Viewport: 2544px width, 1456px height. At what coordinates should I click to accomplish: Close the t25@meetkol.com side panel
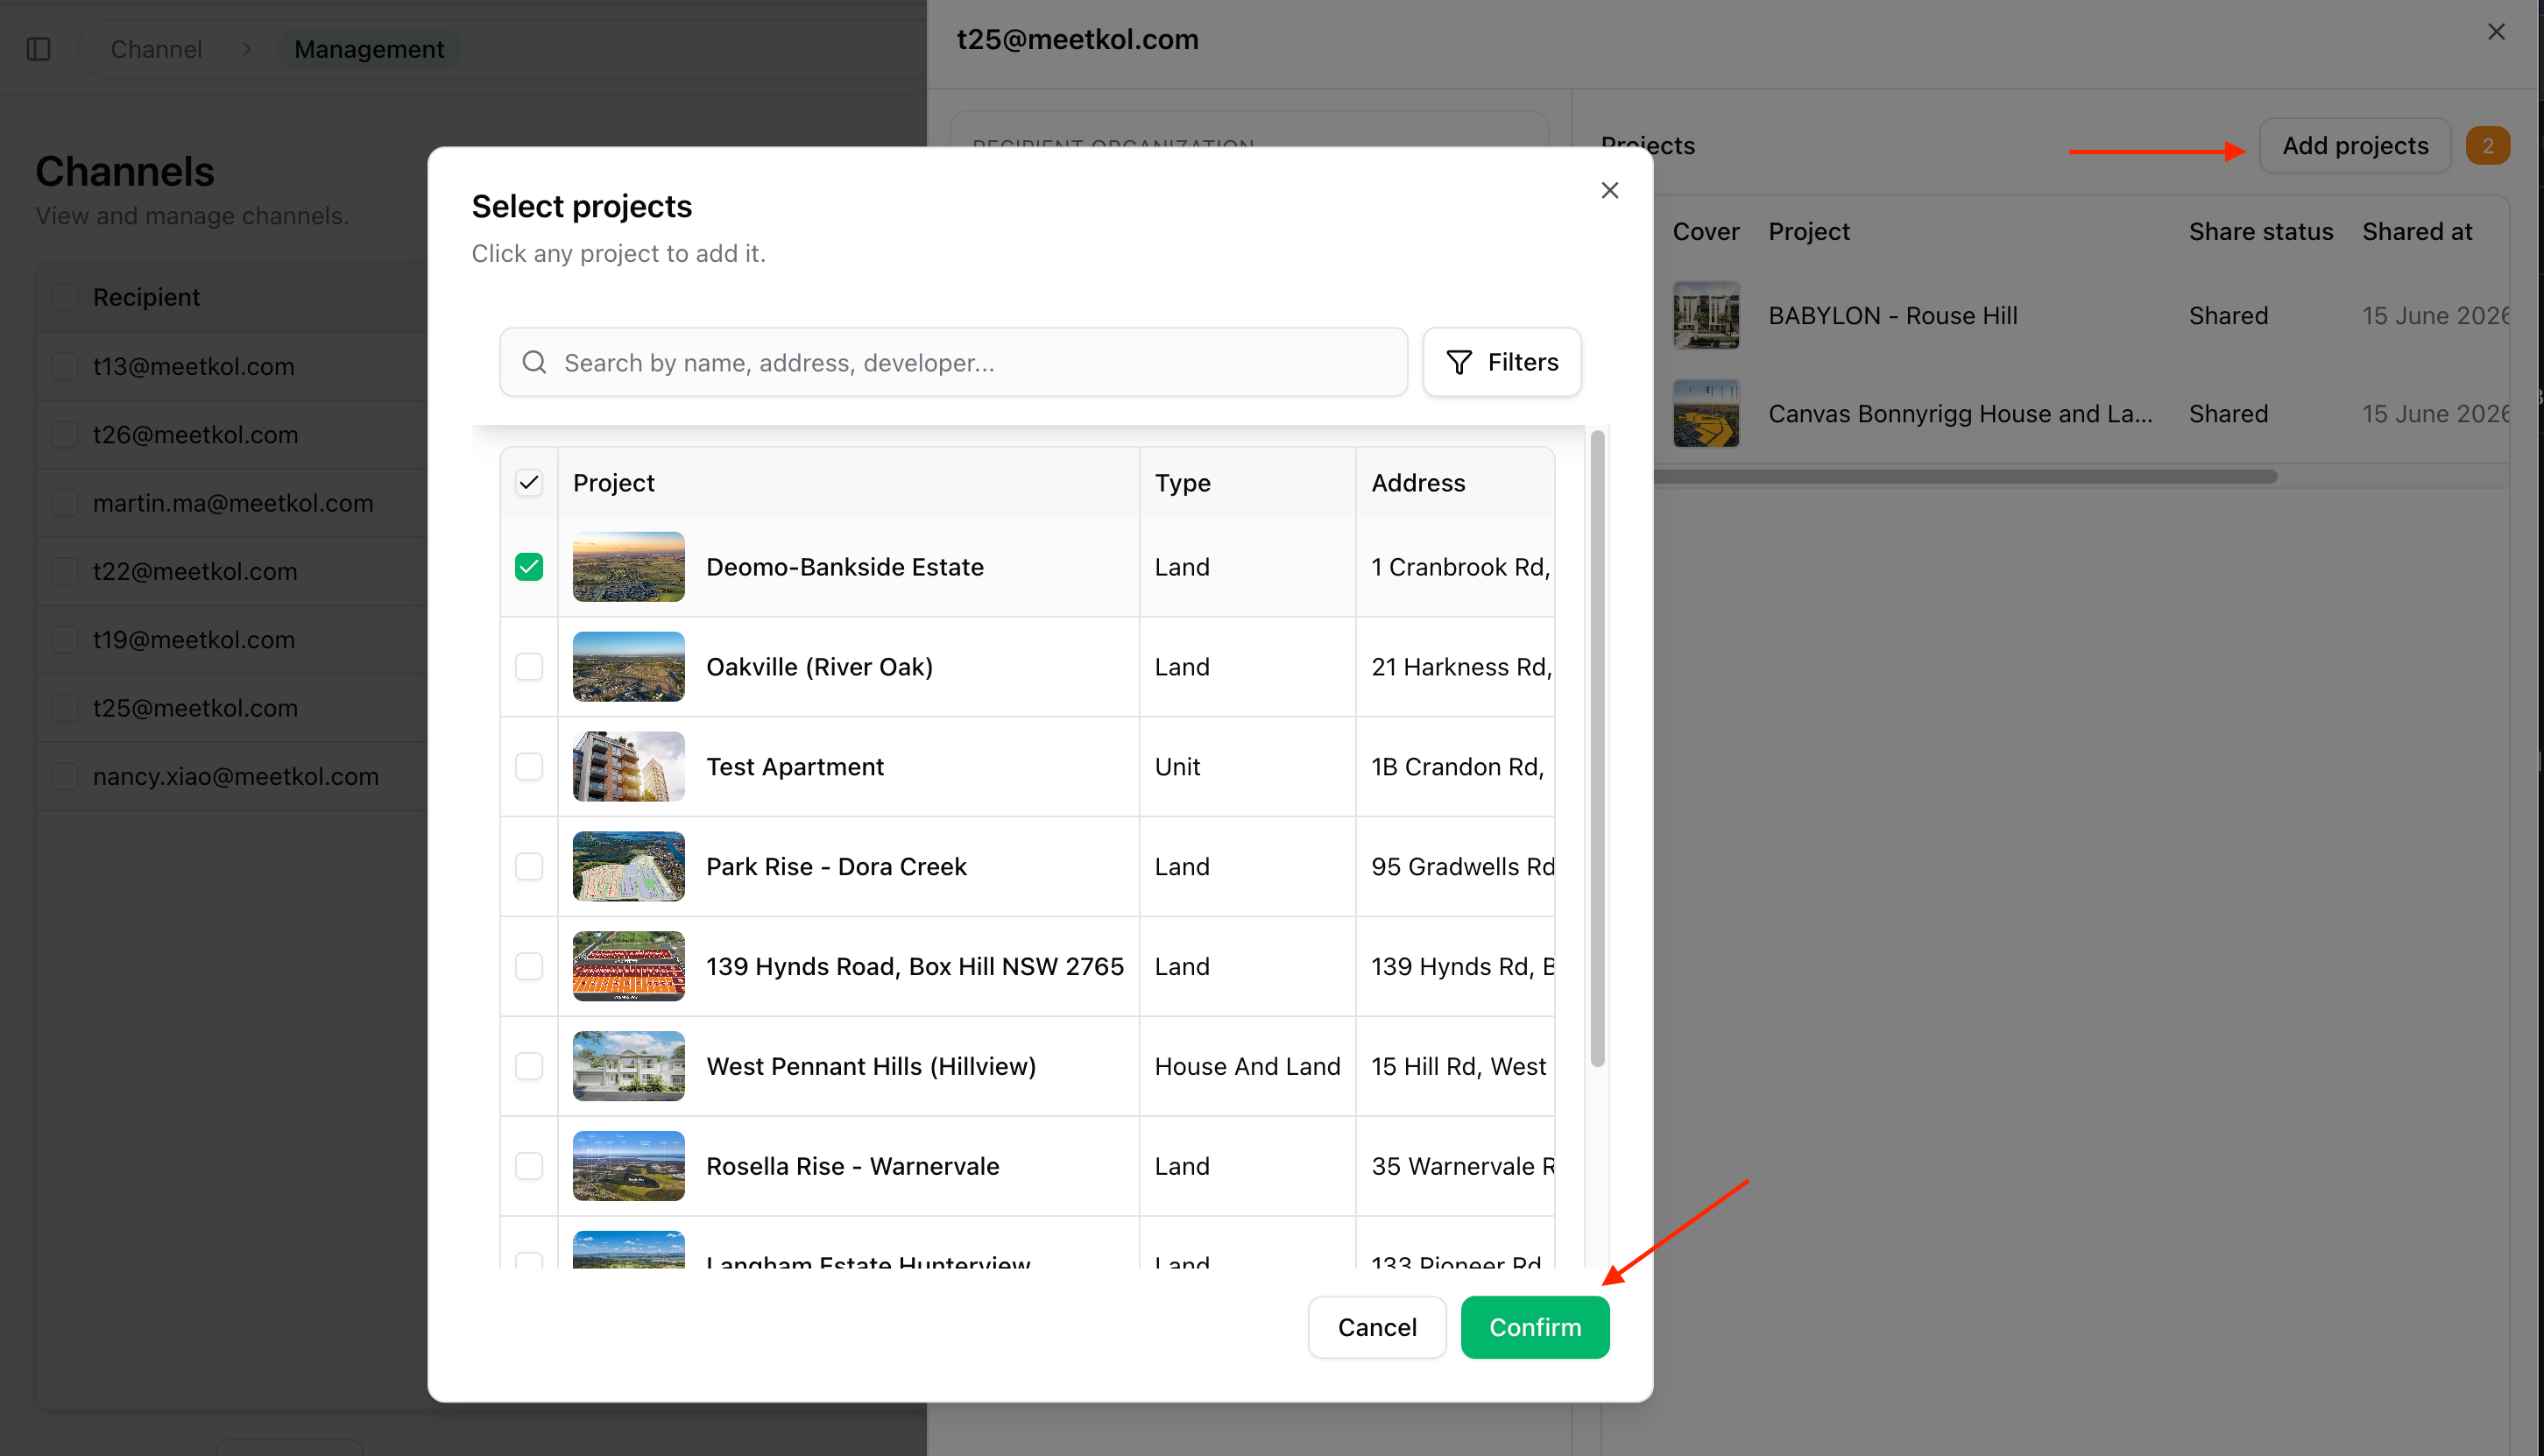click(x=2496, y=32)
